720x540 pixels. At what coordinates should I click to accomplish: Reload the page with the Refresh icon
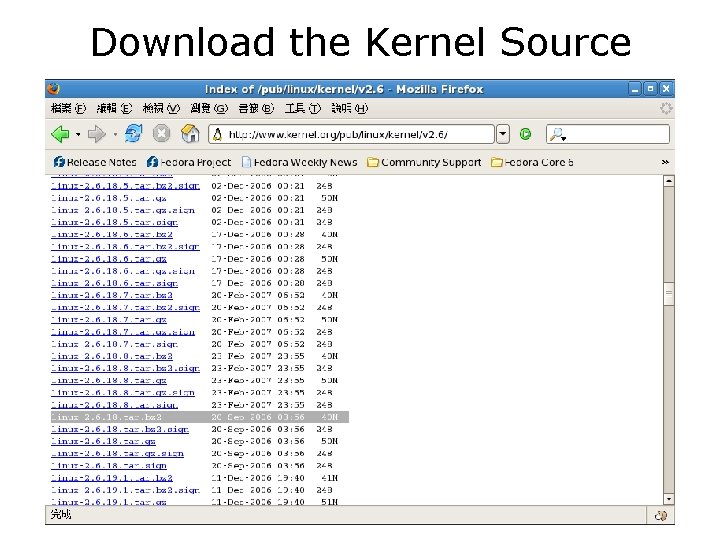click(x=134, y=134)
